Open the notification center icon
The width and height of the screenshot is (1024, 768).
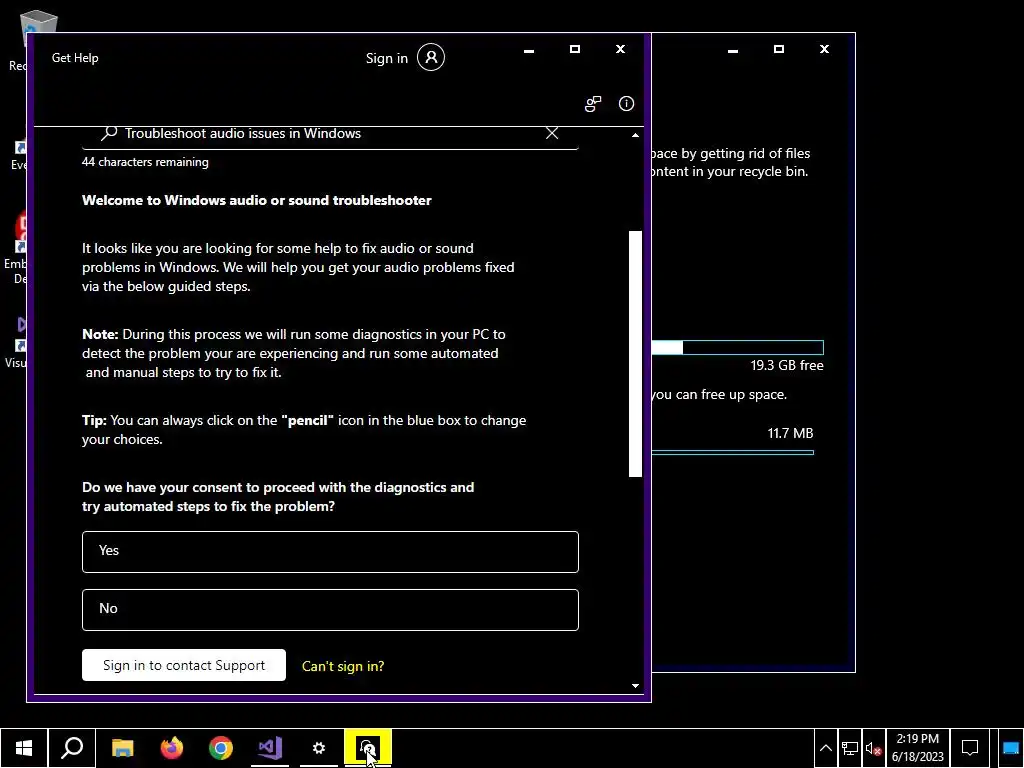point(970,748)
